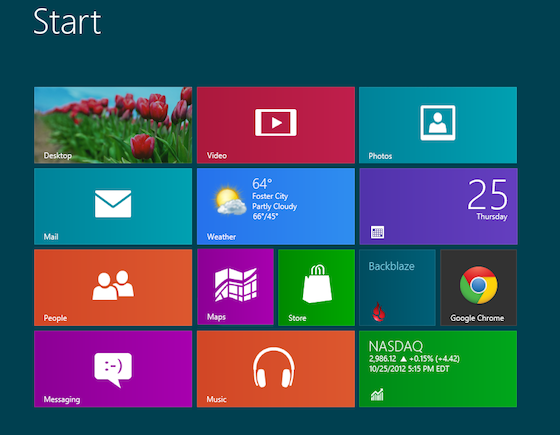560x435 pixels.
Task: Click the small calendar grid icon
Action: point(377,232)
